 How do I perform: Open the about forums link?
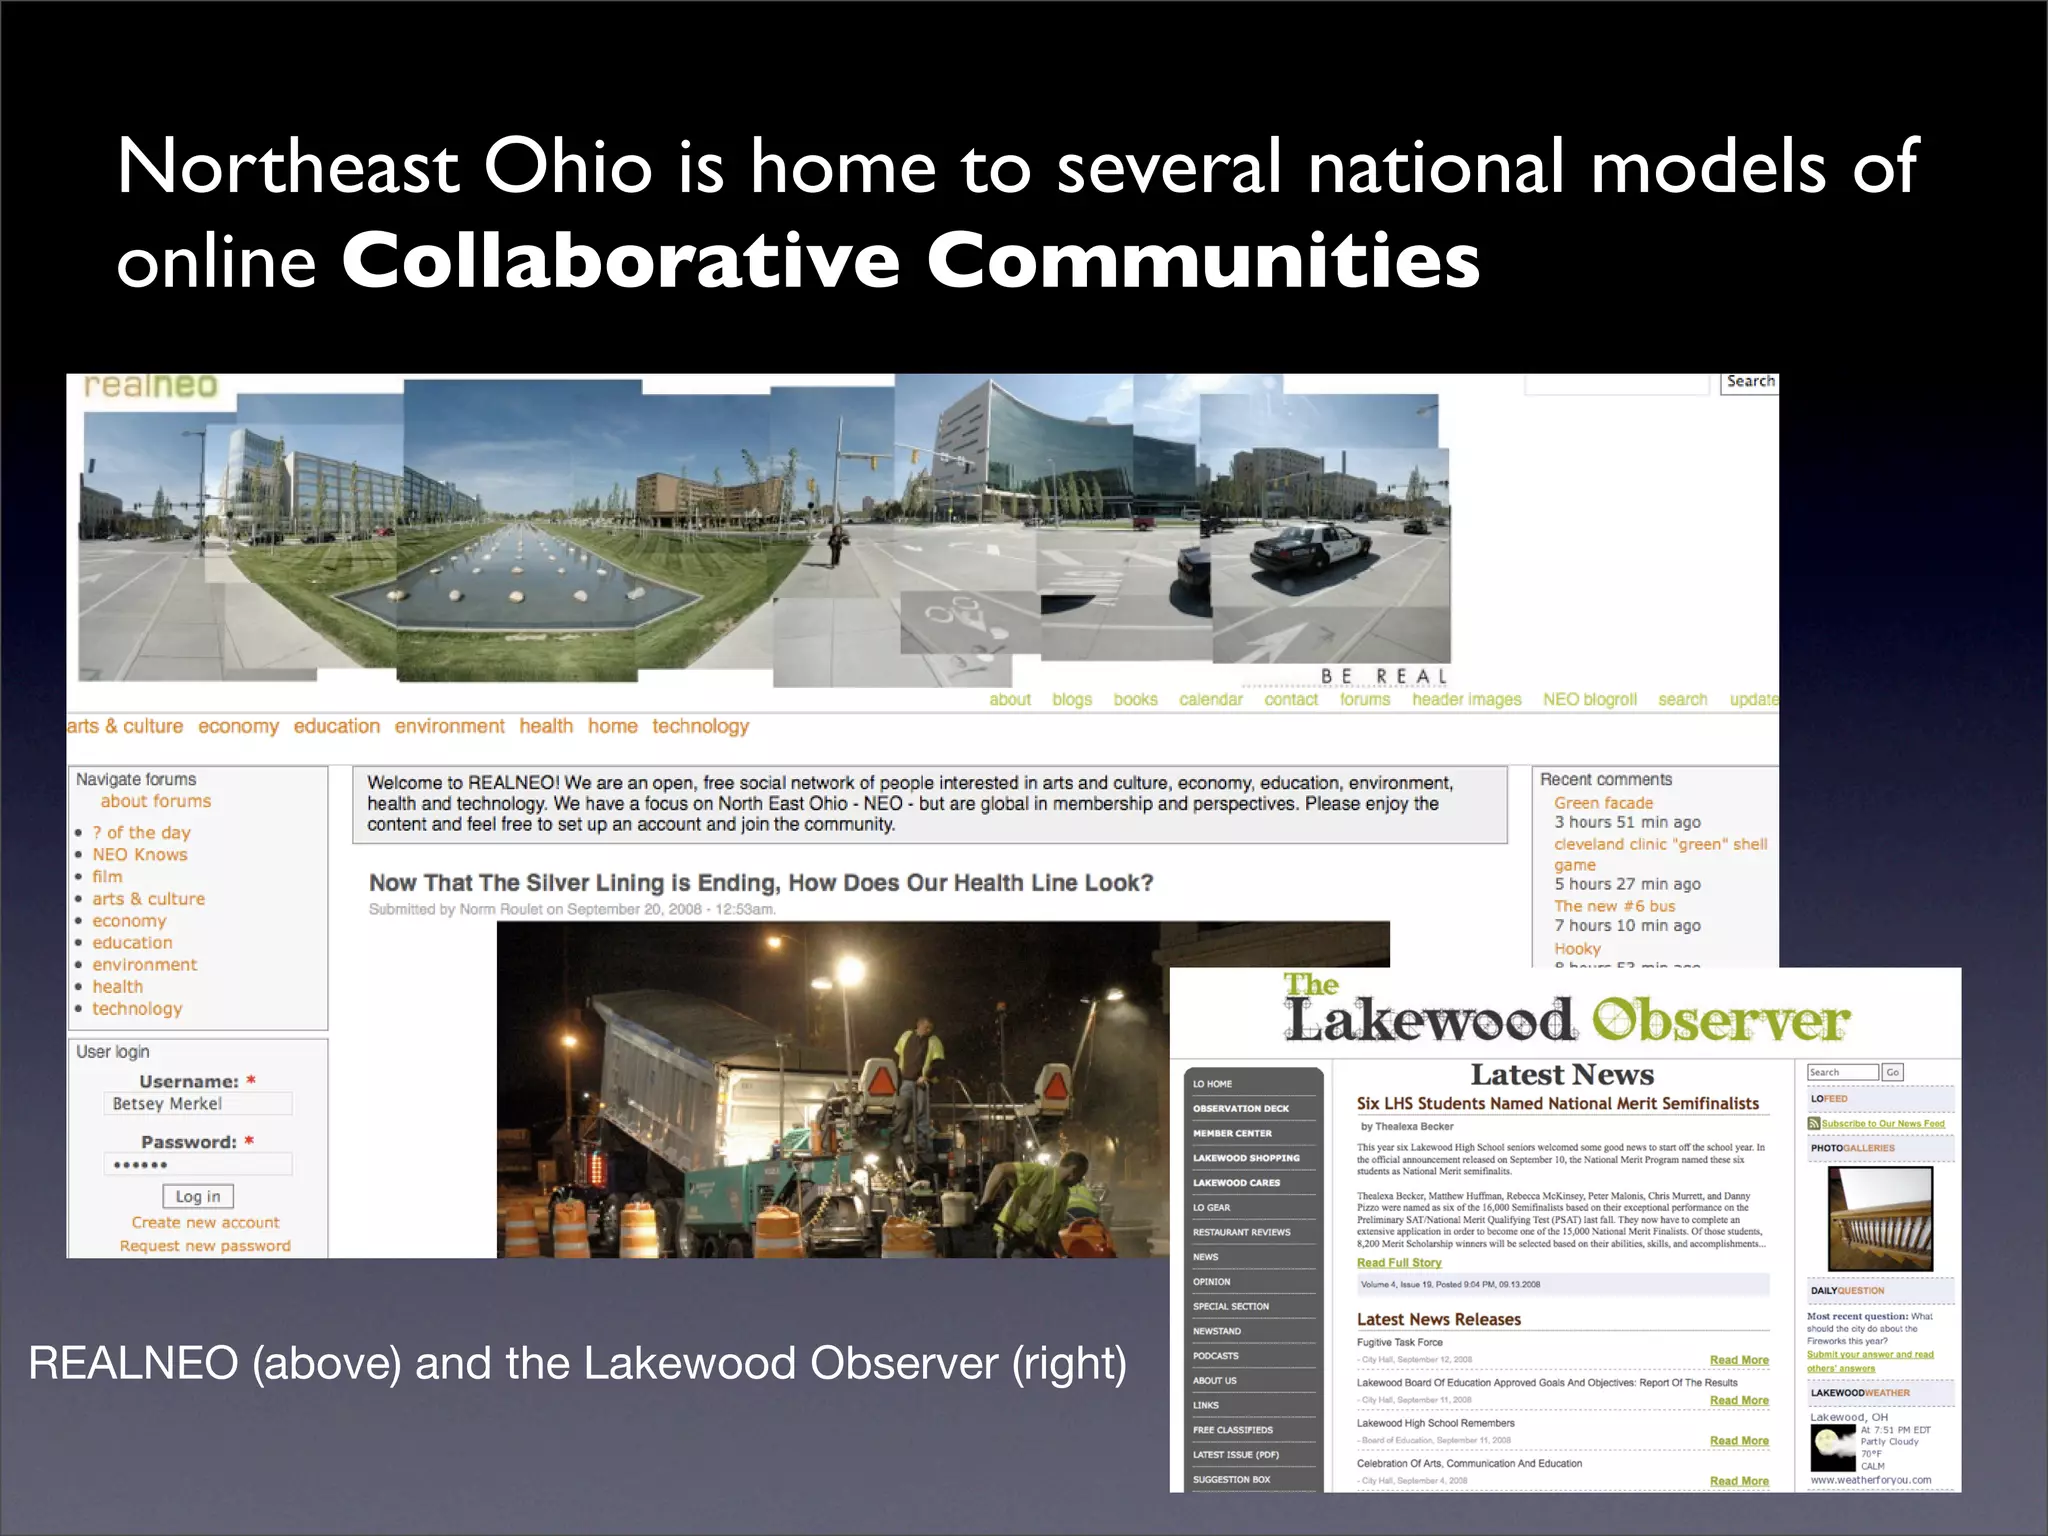pos(156,801)
